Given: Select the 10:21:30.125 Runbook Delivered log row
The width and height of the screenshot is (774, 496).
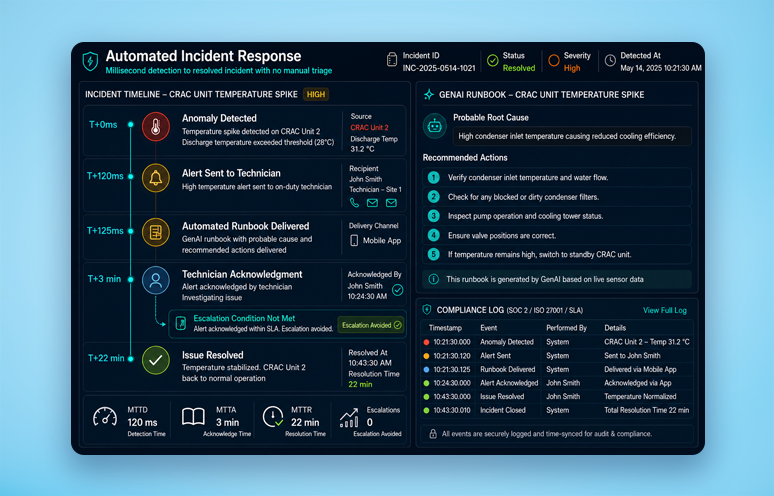Looking at the screenshot, I should (x=557, y=369).
